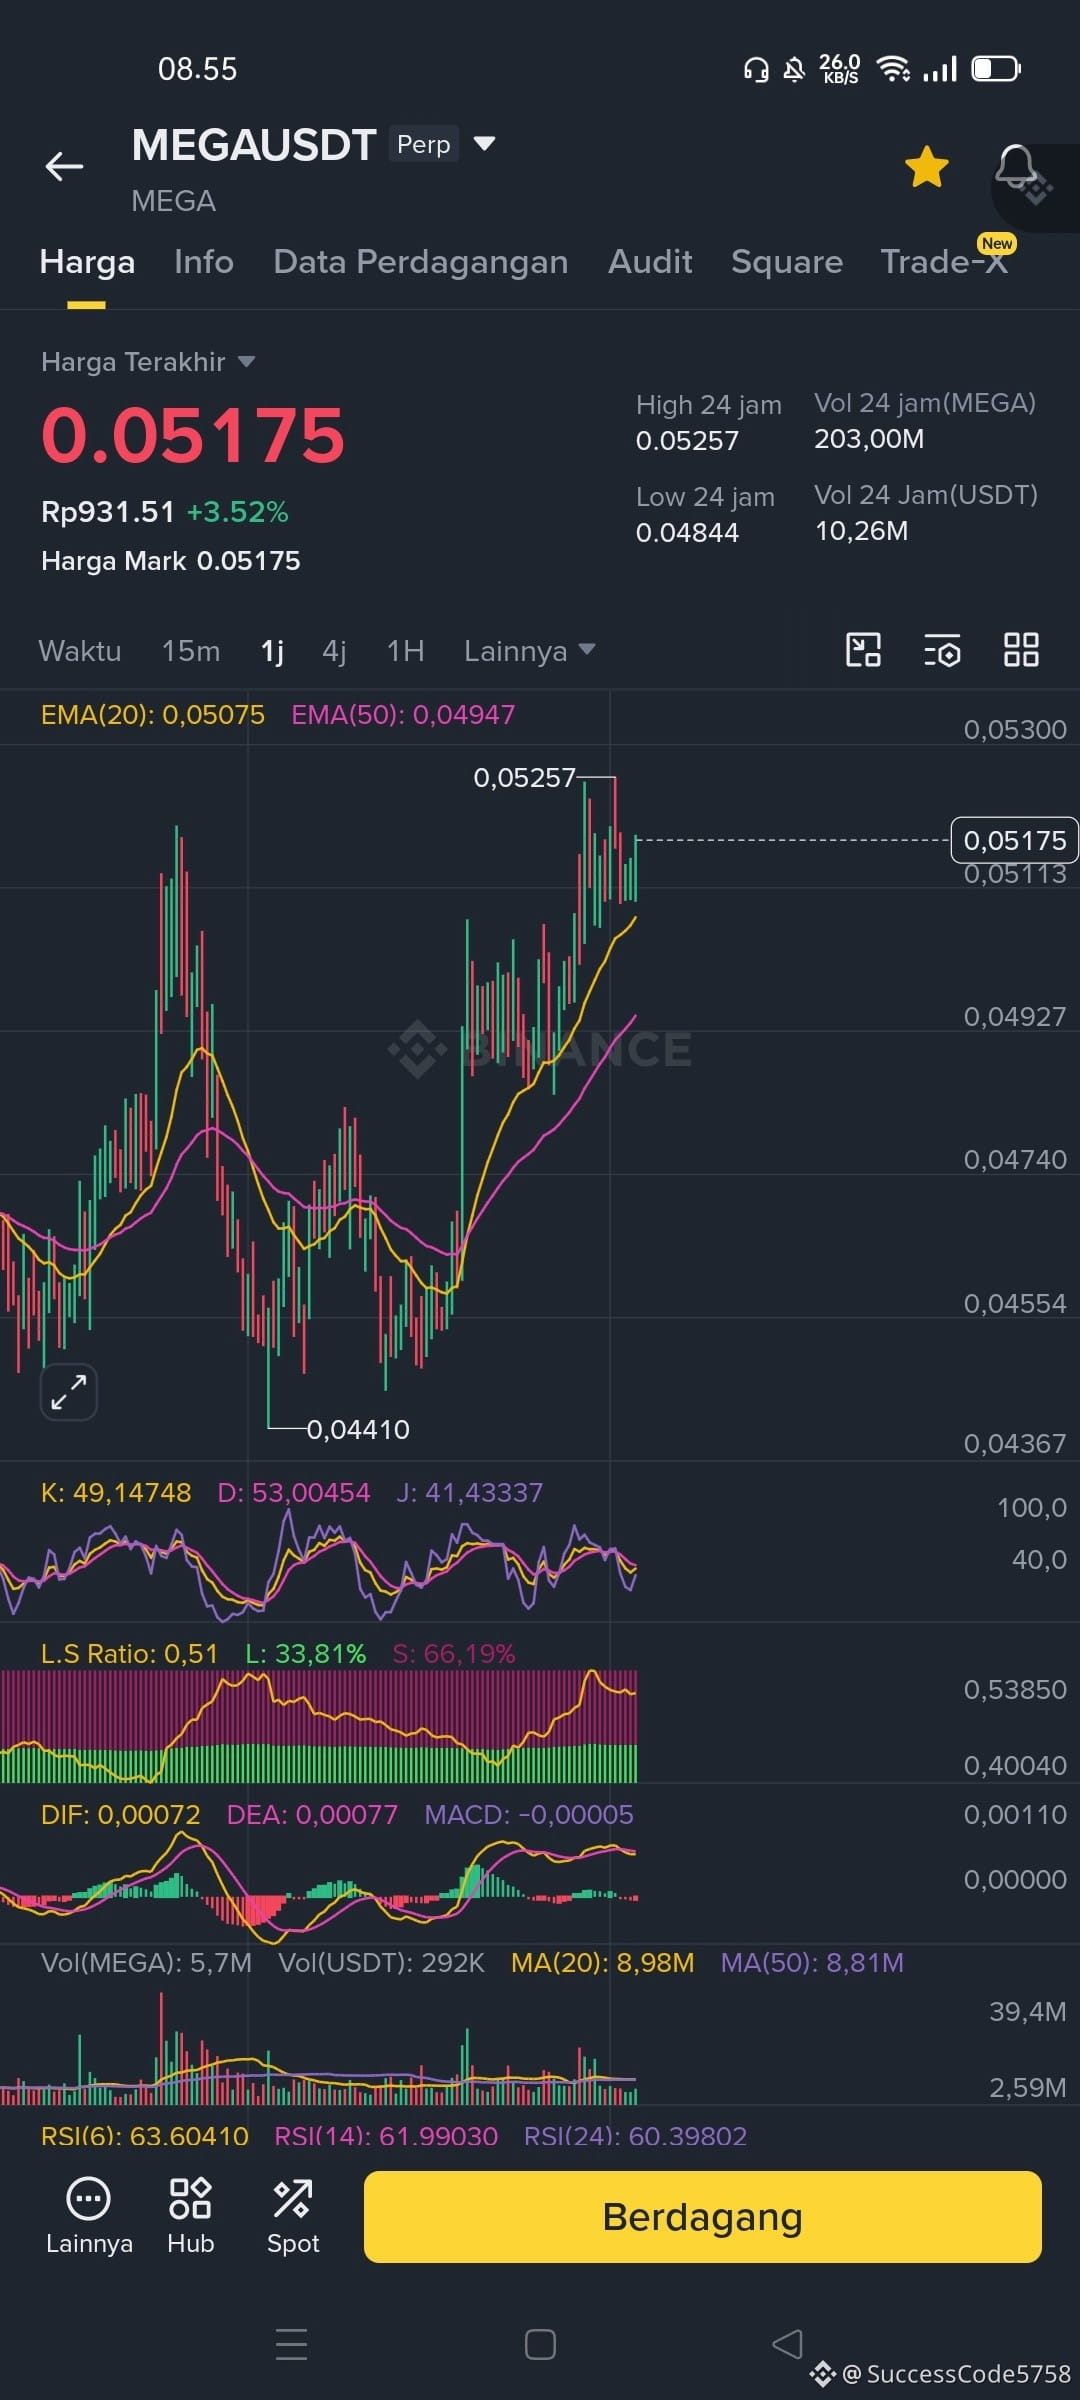Tap the Vol(MEGA) volume label
The image size is (1080, 2400).
pos(146,1963)
